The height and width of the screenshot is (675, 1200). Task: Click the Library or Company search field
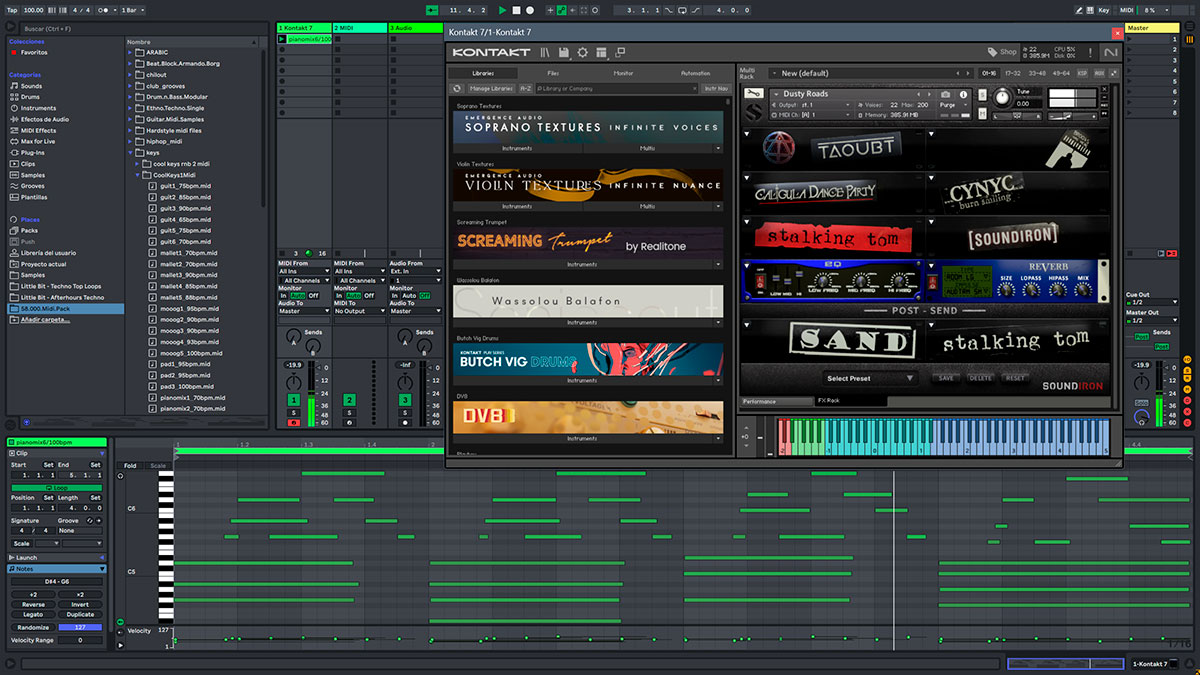pos(615,89)
